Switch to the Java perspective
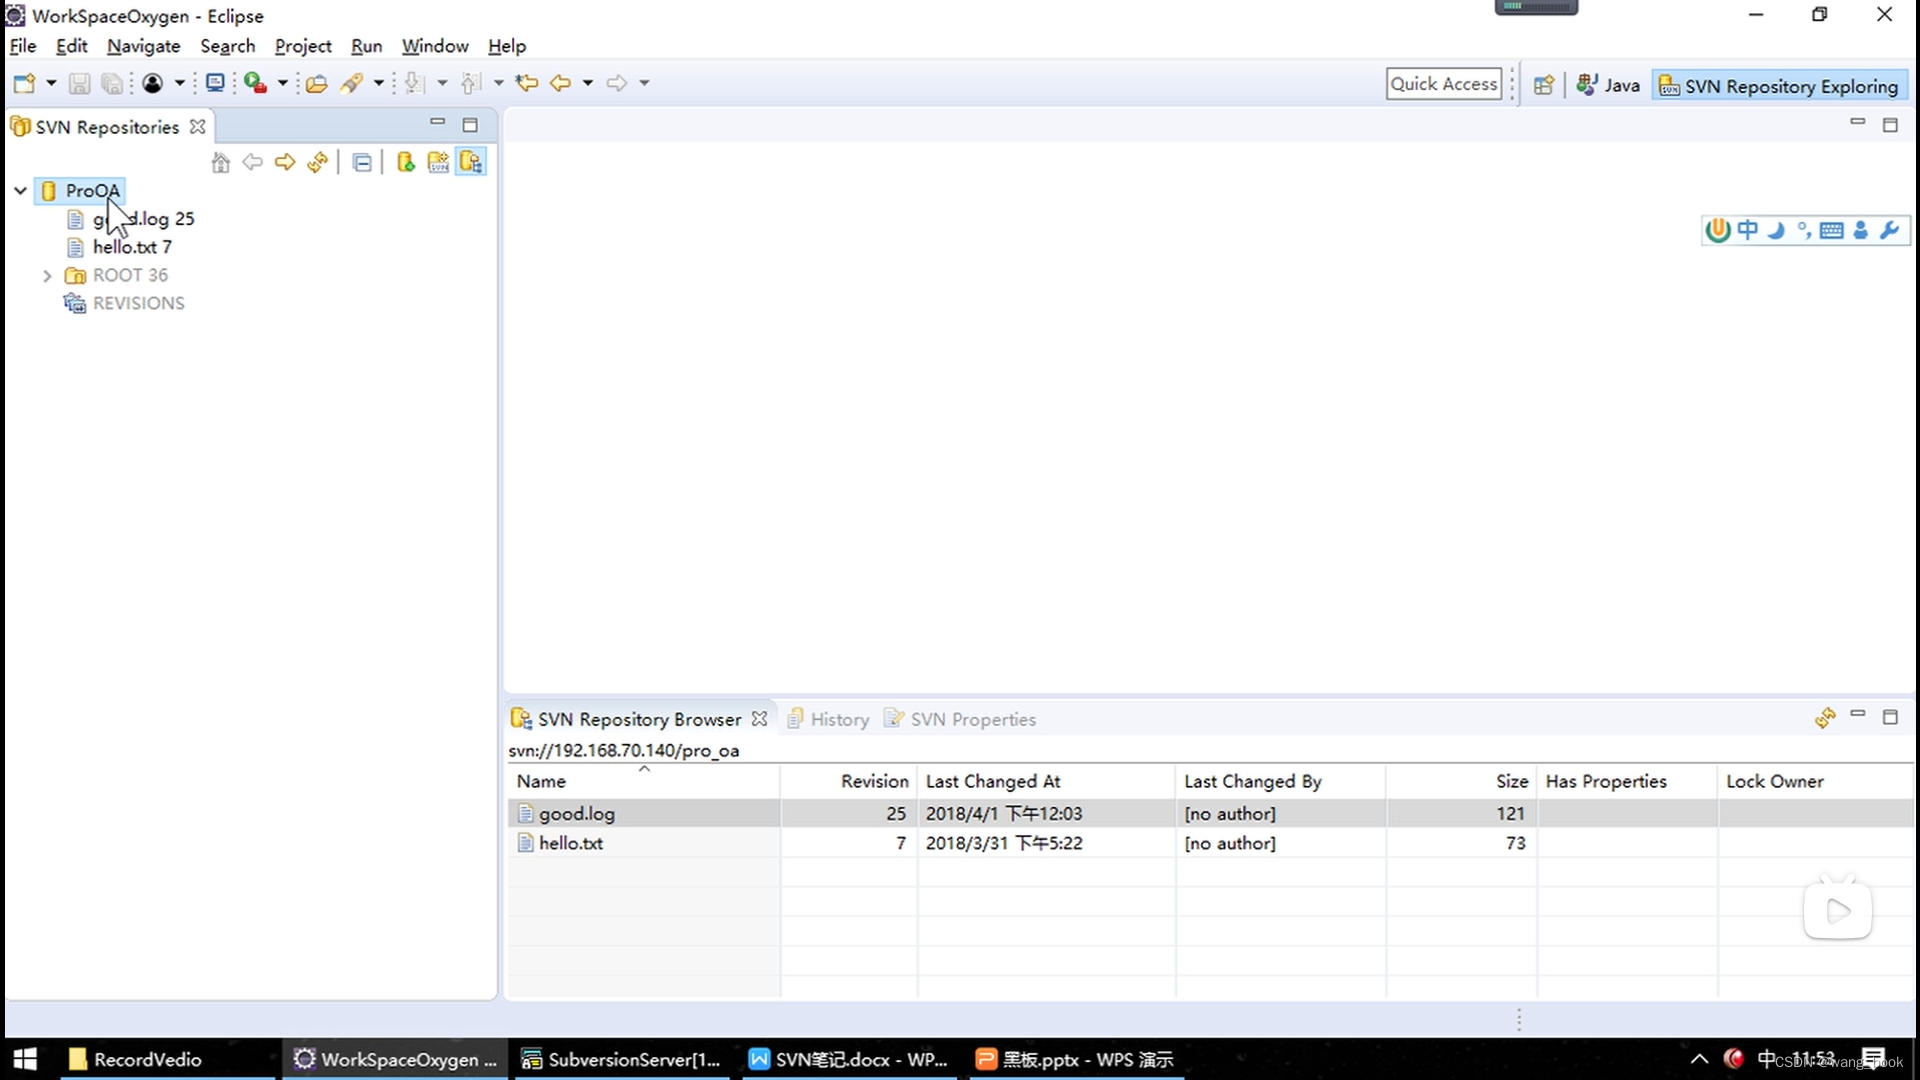 pos(1608,85)
